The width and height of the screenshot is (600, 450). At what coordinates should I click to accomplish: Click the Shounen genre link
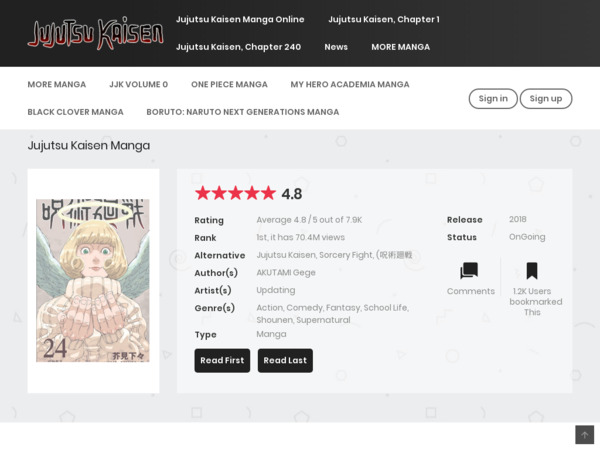tap(275, 320)
